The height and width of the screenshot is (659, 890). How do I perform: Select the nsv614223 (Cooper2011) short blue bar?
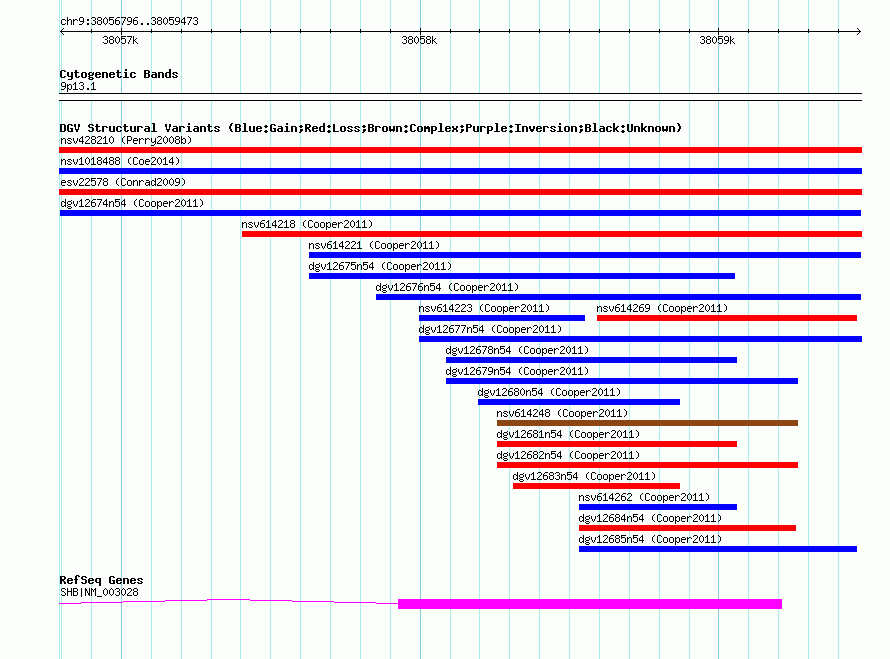tap(502, 318)
